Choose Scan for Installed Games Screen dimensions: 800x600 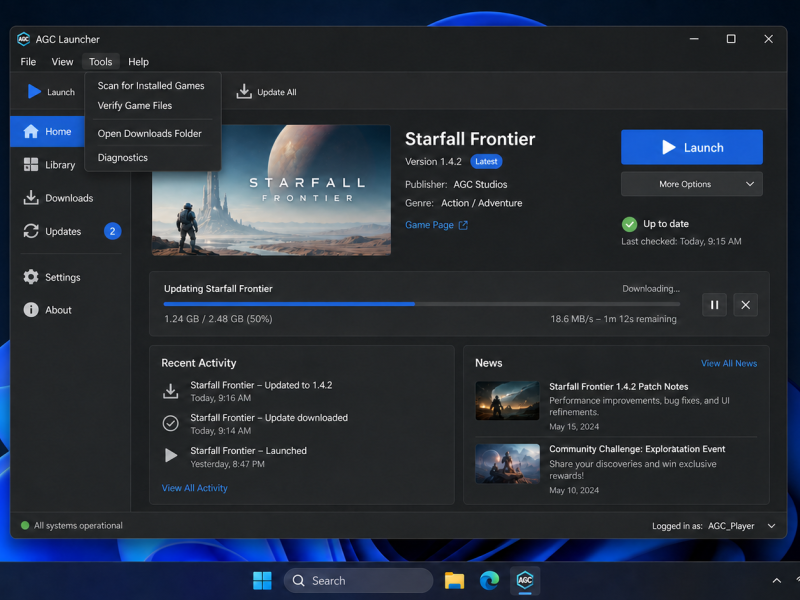(151, 86)
